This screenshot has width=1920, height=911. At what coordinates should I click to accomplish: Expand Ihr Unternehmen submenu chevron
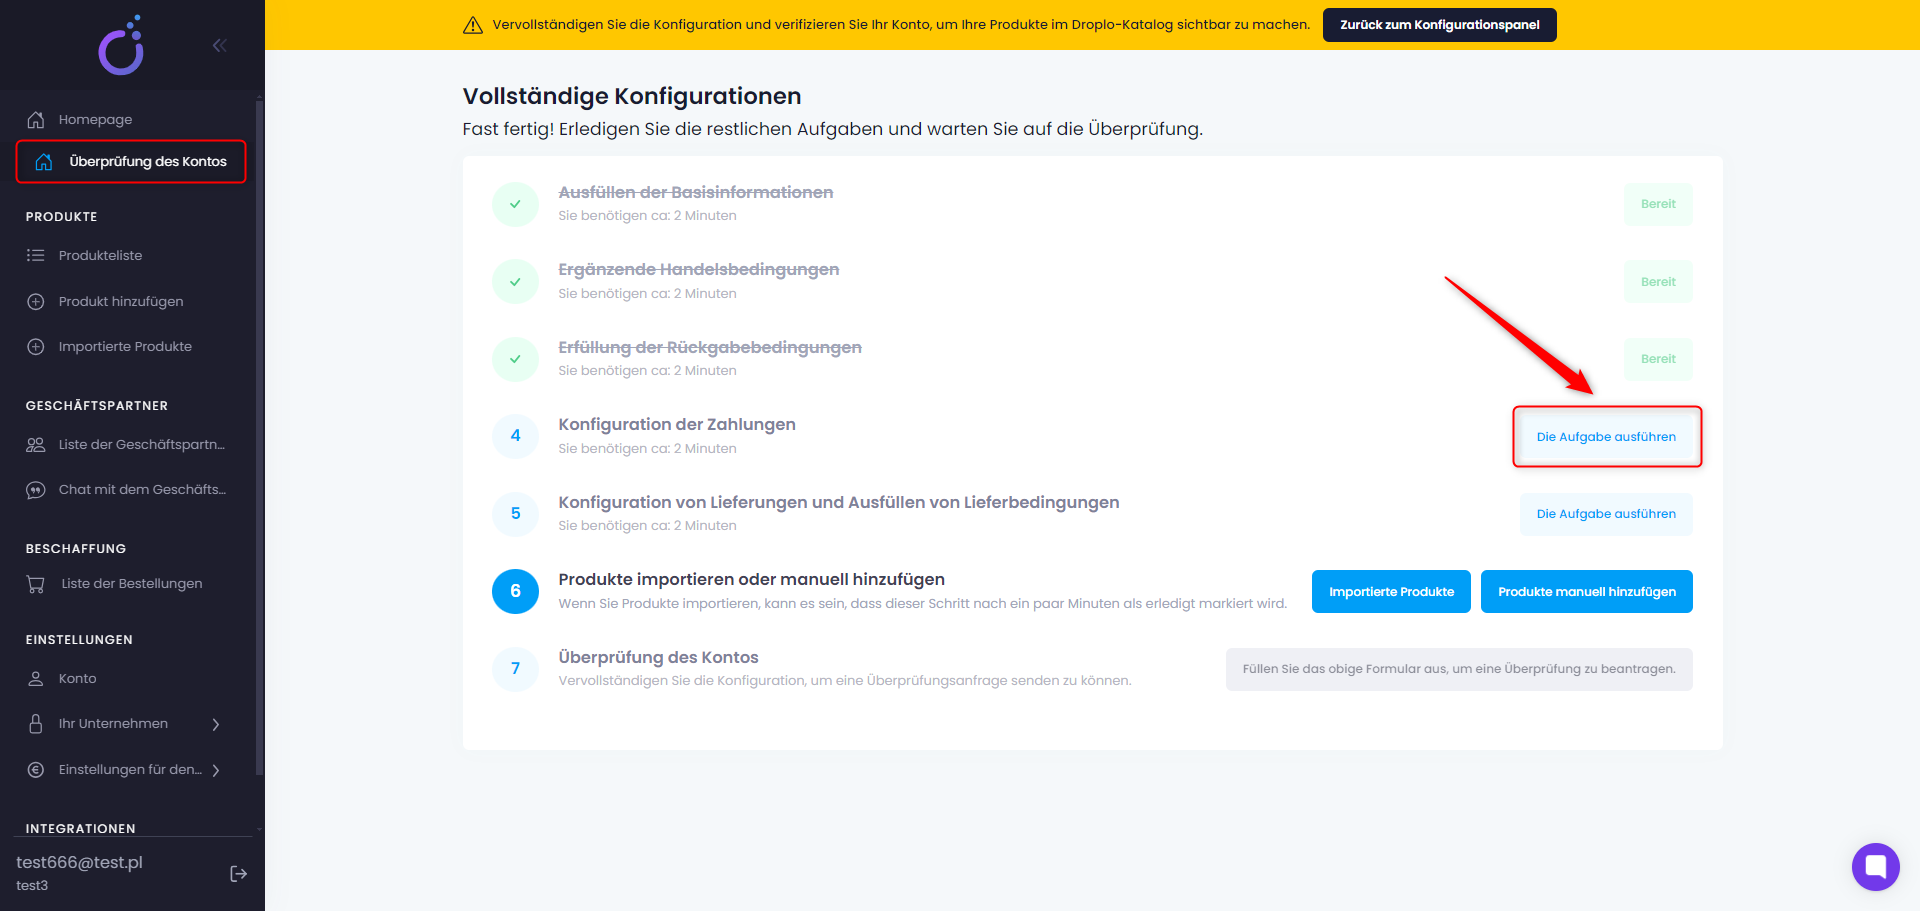pos(216,724)
